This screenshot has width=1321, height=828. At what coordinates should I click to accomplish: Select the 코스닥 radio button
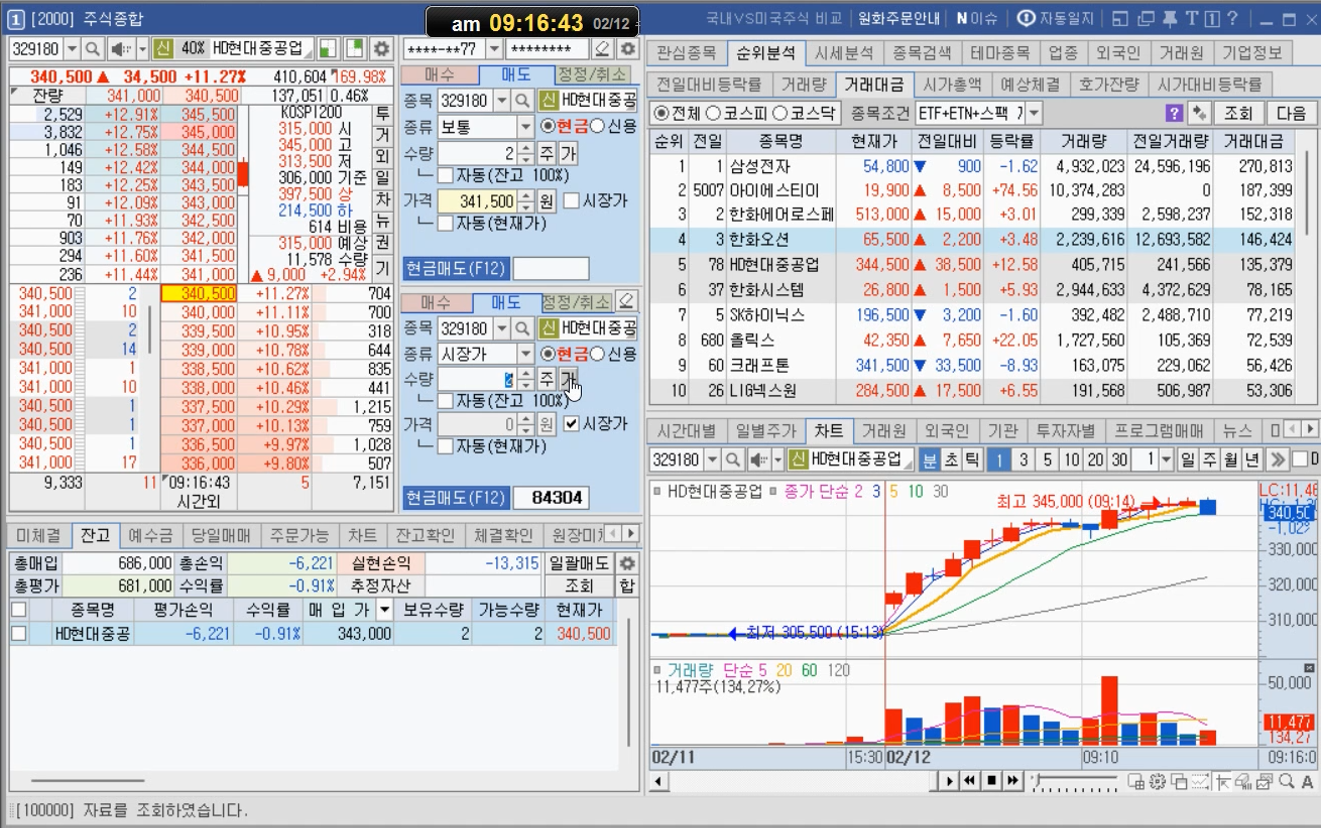[782, 113]
